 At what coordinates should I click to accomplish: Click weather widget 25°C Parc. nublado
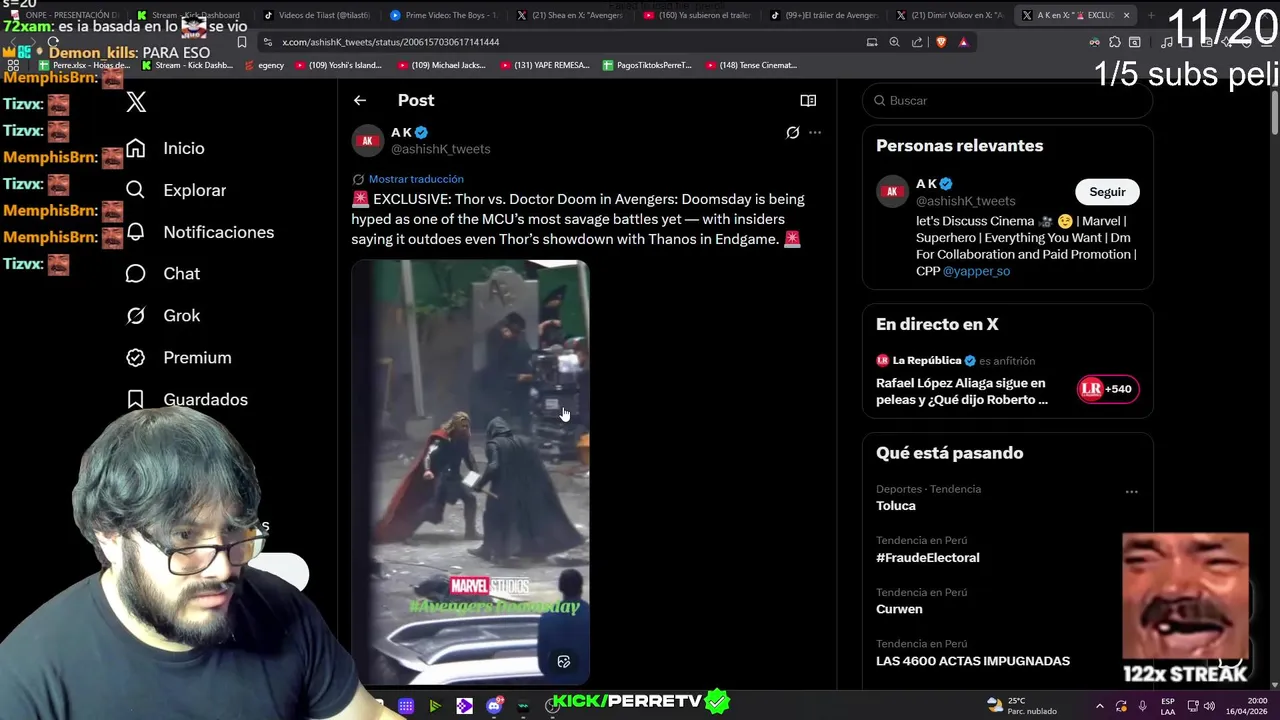coord(1021,706)
